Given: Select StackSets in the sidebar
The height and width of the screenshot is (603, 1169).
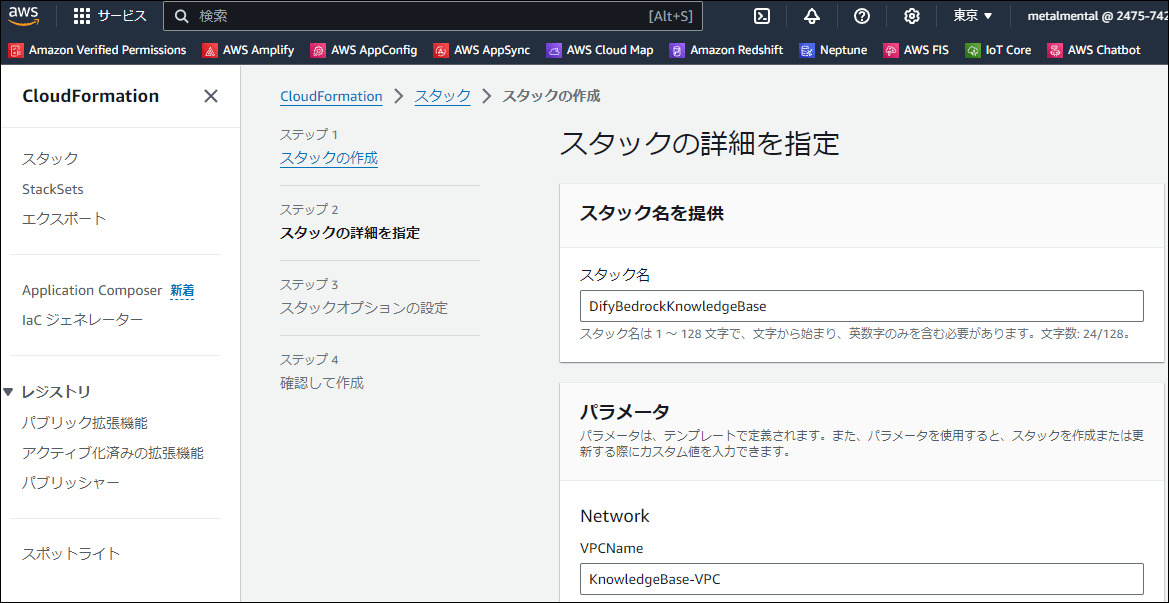Looking at the screenshot, I should (53, 189).
